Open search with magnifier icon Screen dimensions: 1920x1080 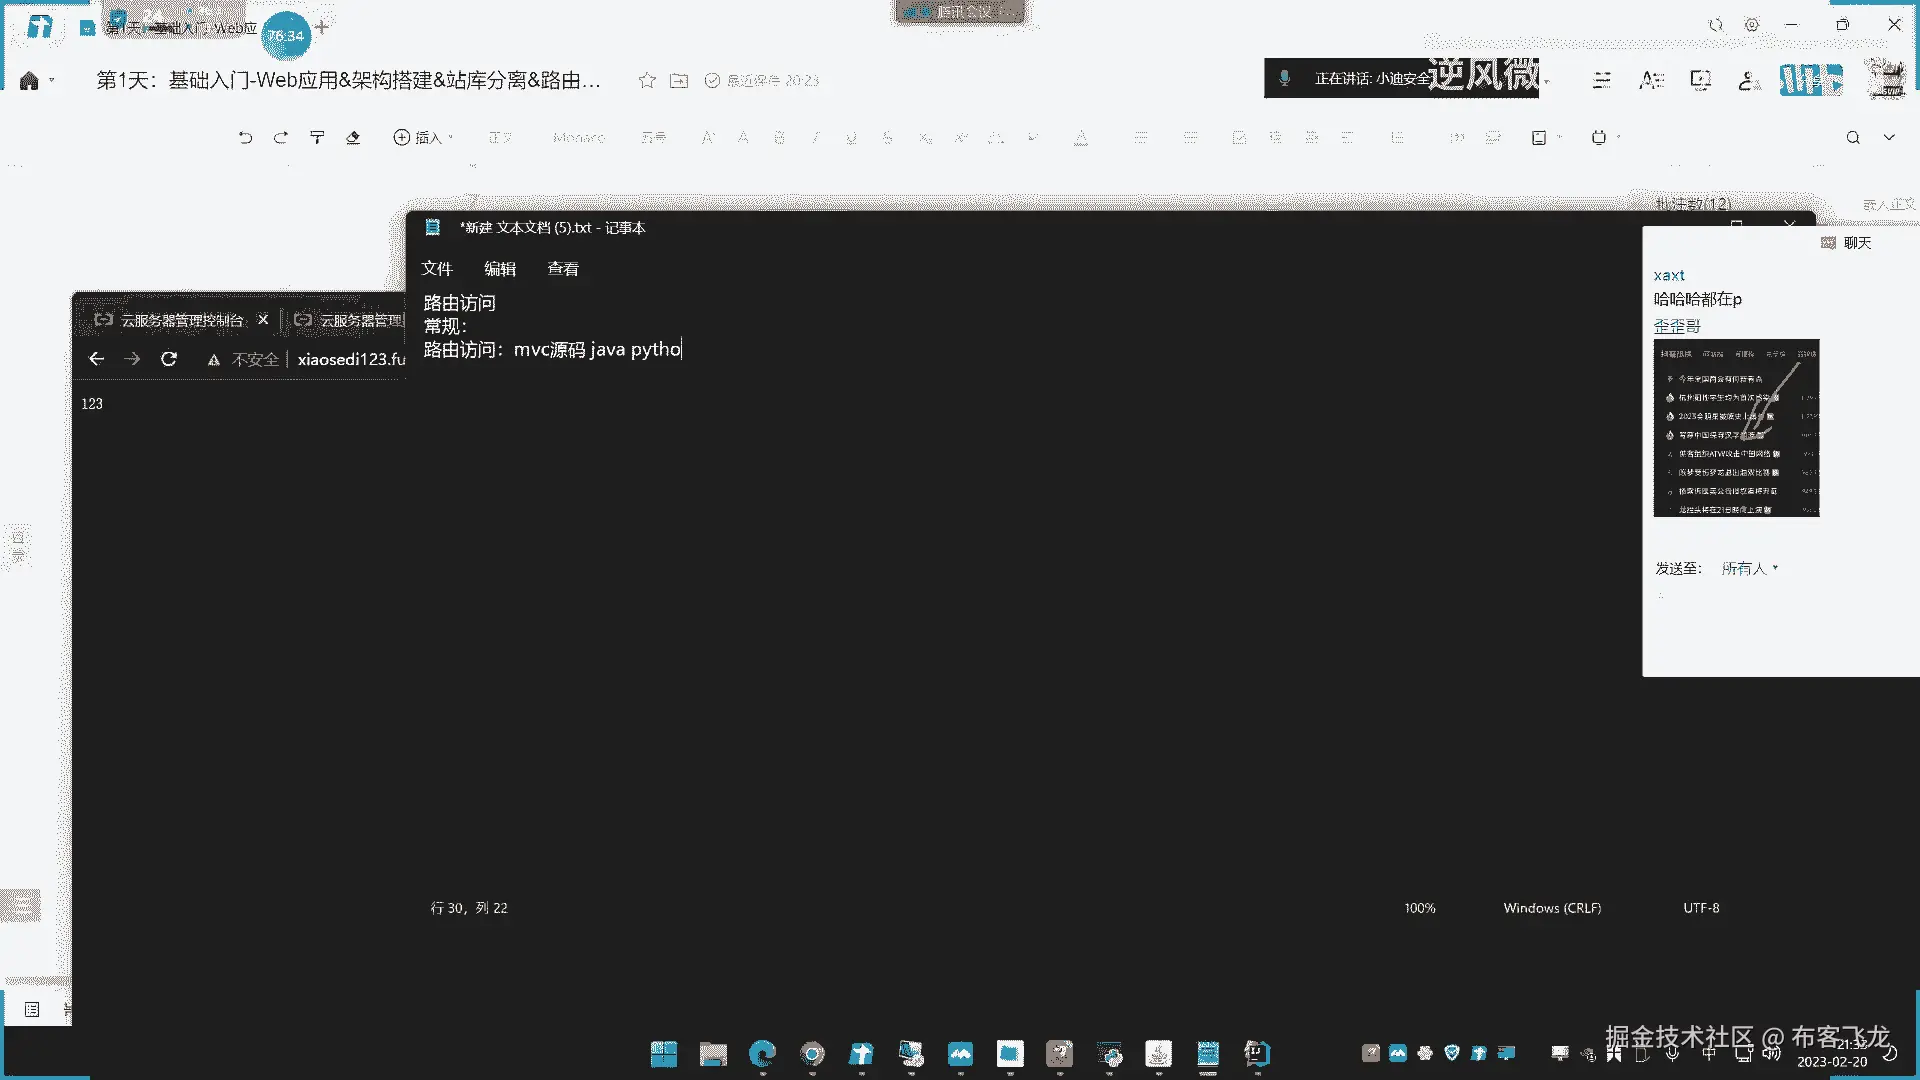(1853, 138)
